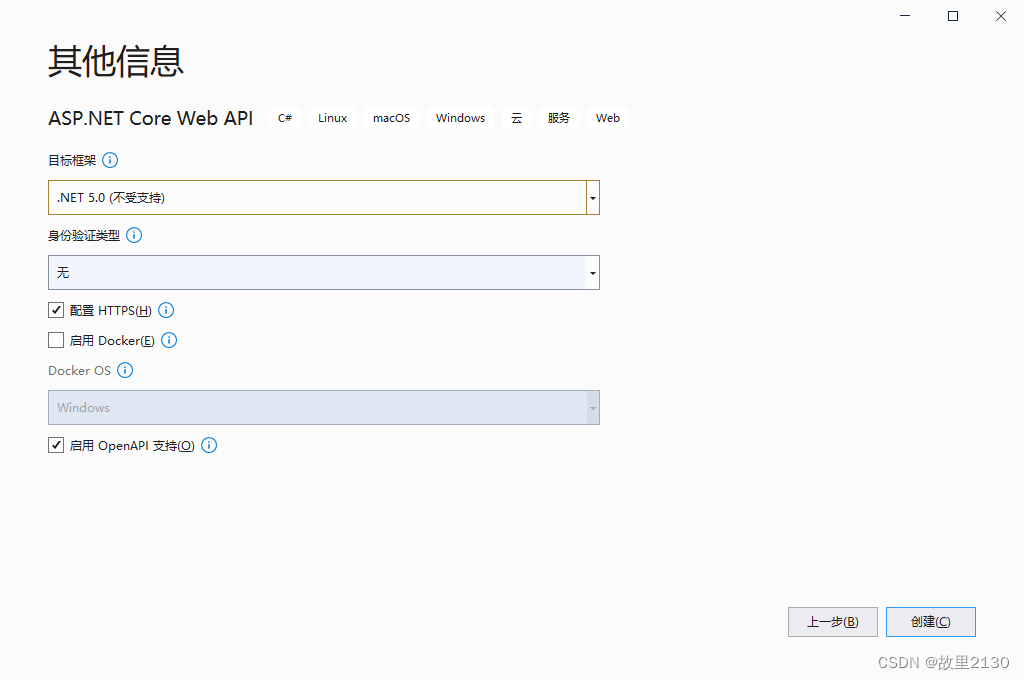Image resolution: width=1024 pixels, height=680 pixels.
Task: Select the macOS tag
Action: pos(391,117)
